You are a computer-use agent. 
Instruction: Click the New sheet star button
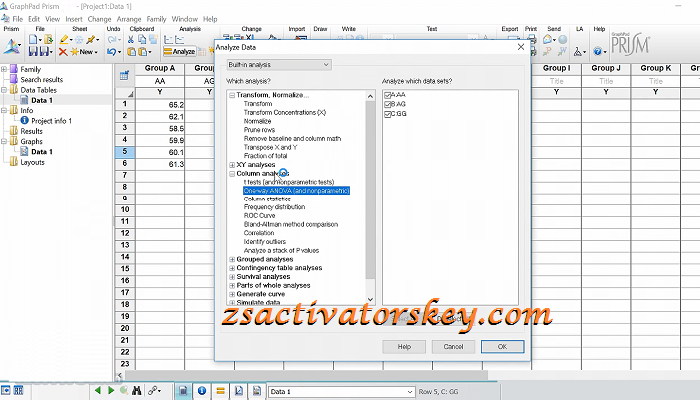[83, 52]
